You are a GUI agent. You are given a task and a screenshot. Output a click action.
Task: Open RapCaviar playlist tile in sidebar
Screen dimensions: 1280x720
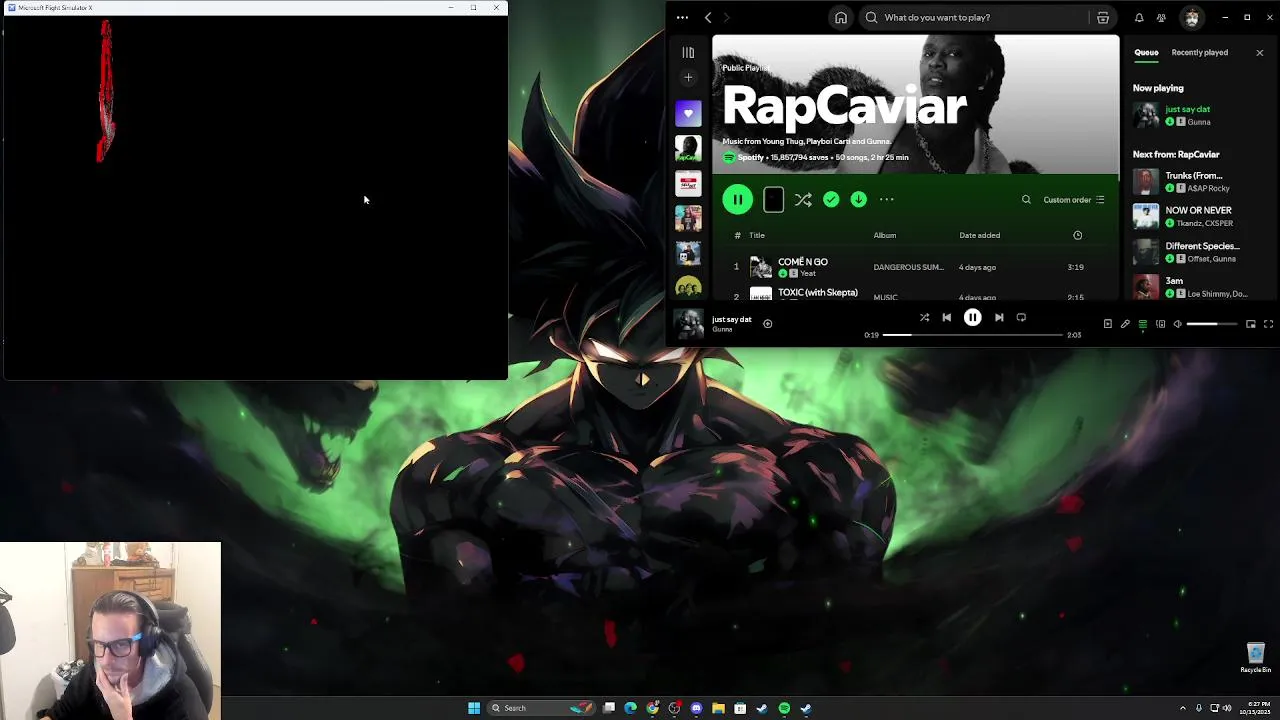[x=688, y=149]
